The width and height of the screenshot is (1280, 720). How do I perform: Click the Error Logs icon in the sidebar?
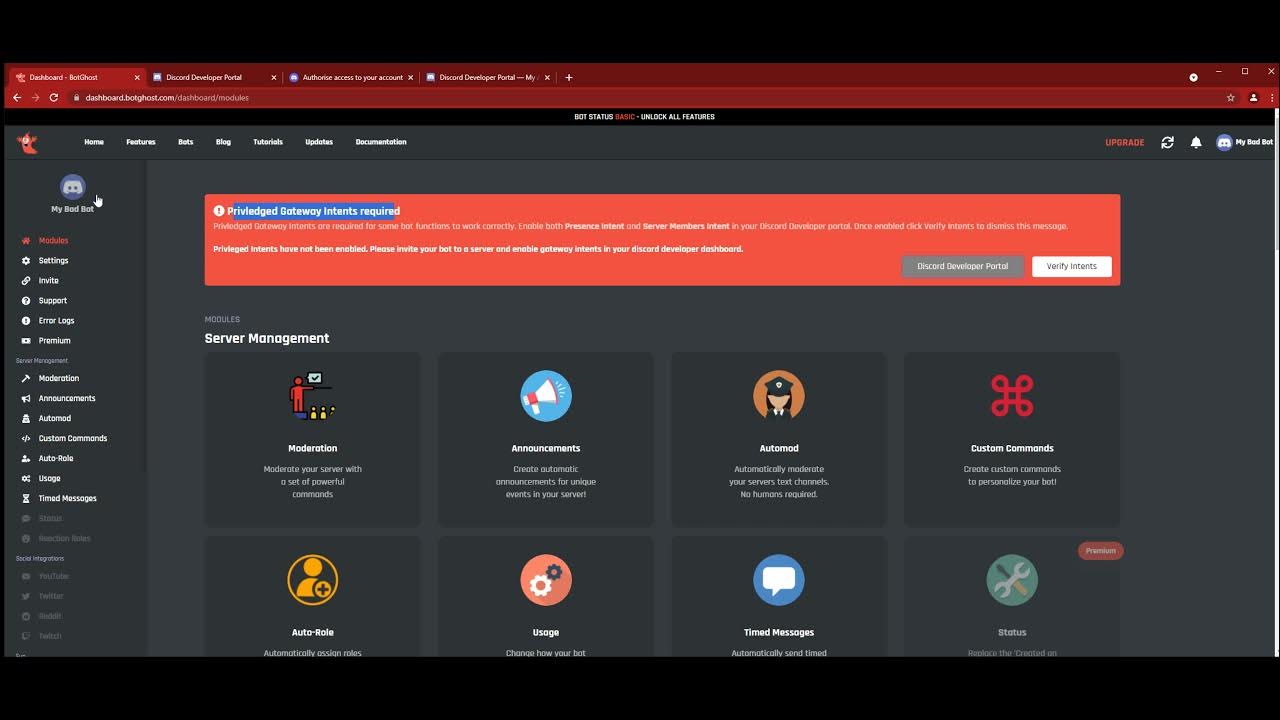[26, 320]
